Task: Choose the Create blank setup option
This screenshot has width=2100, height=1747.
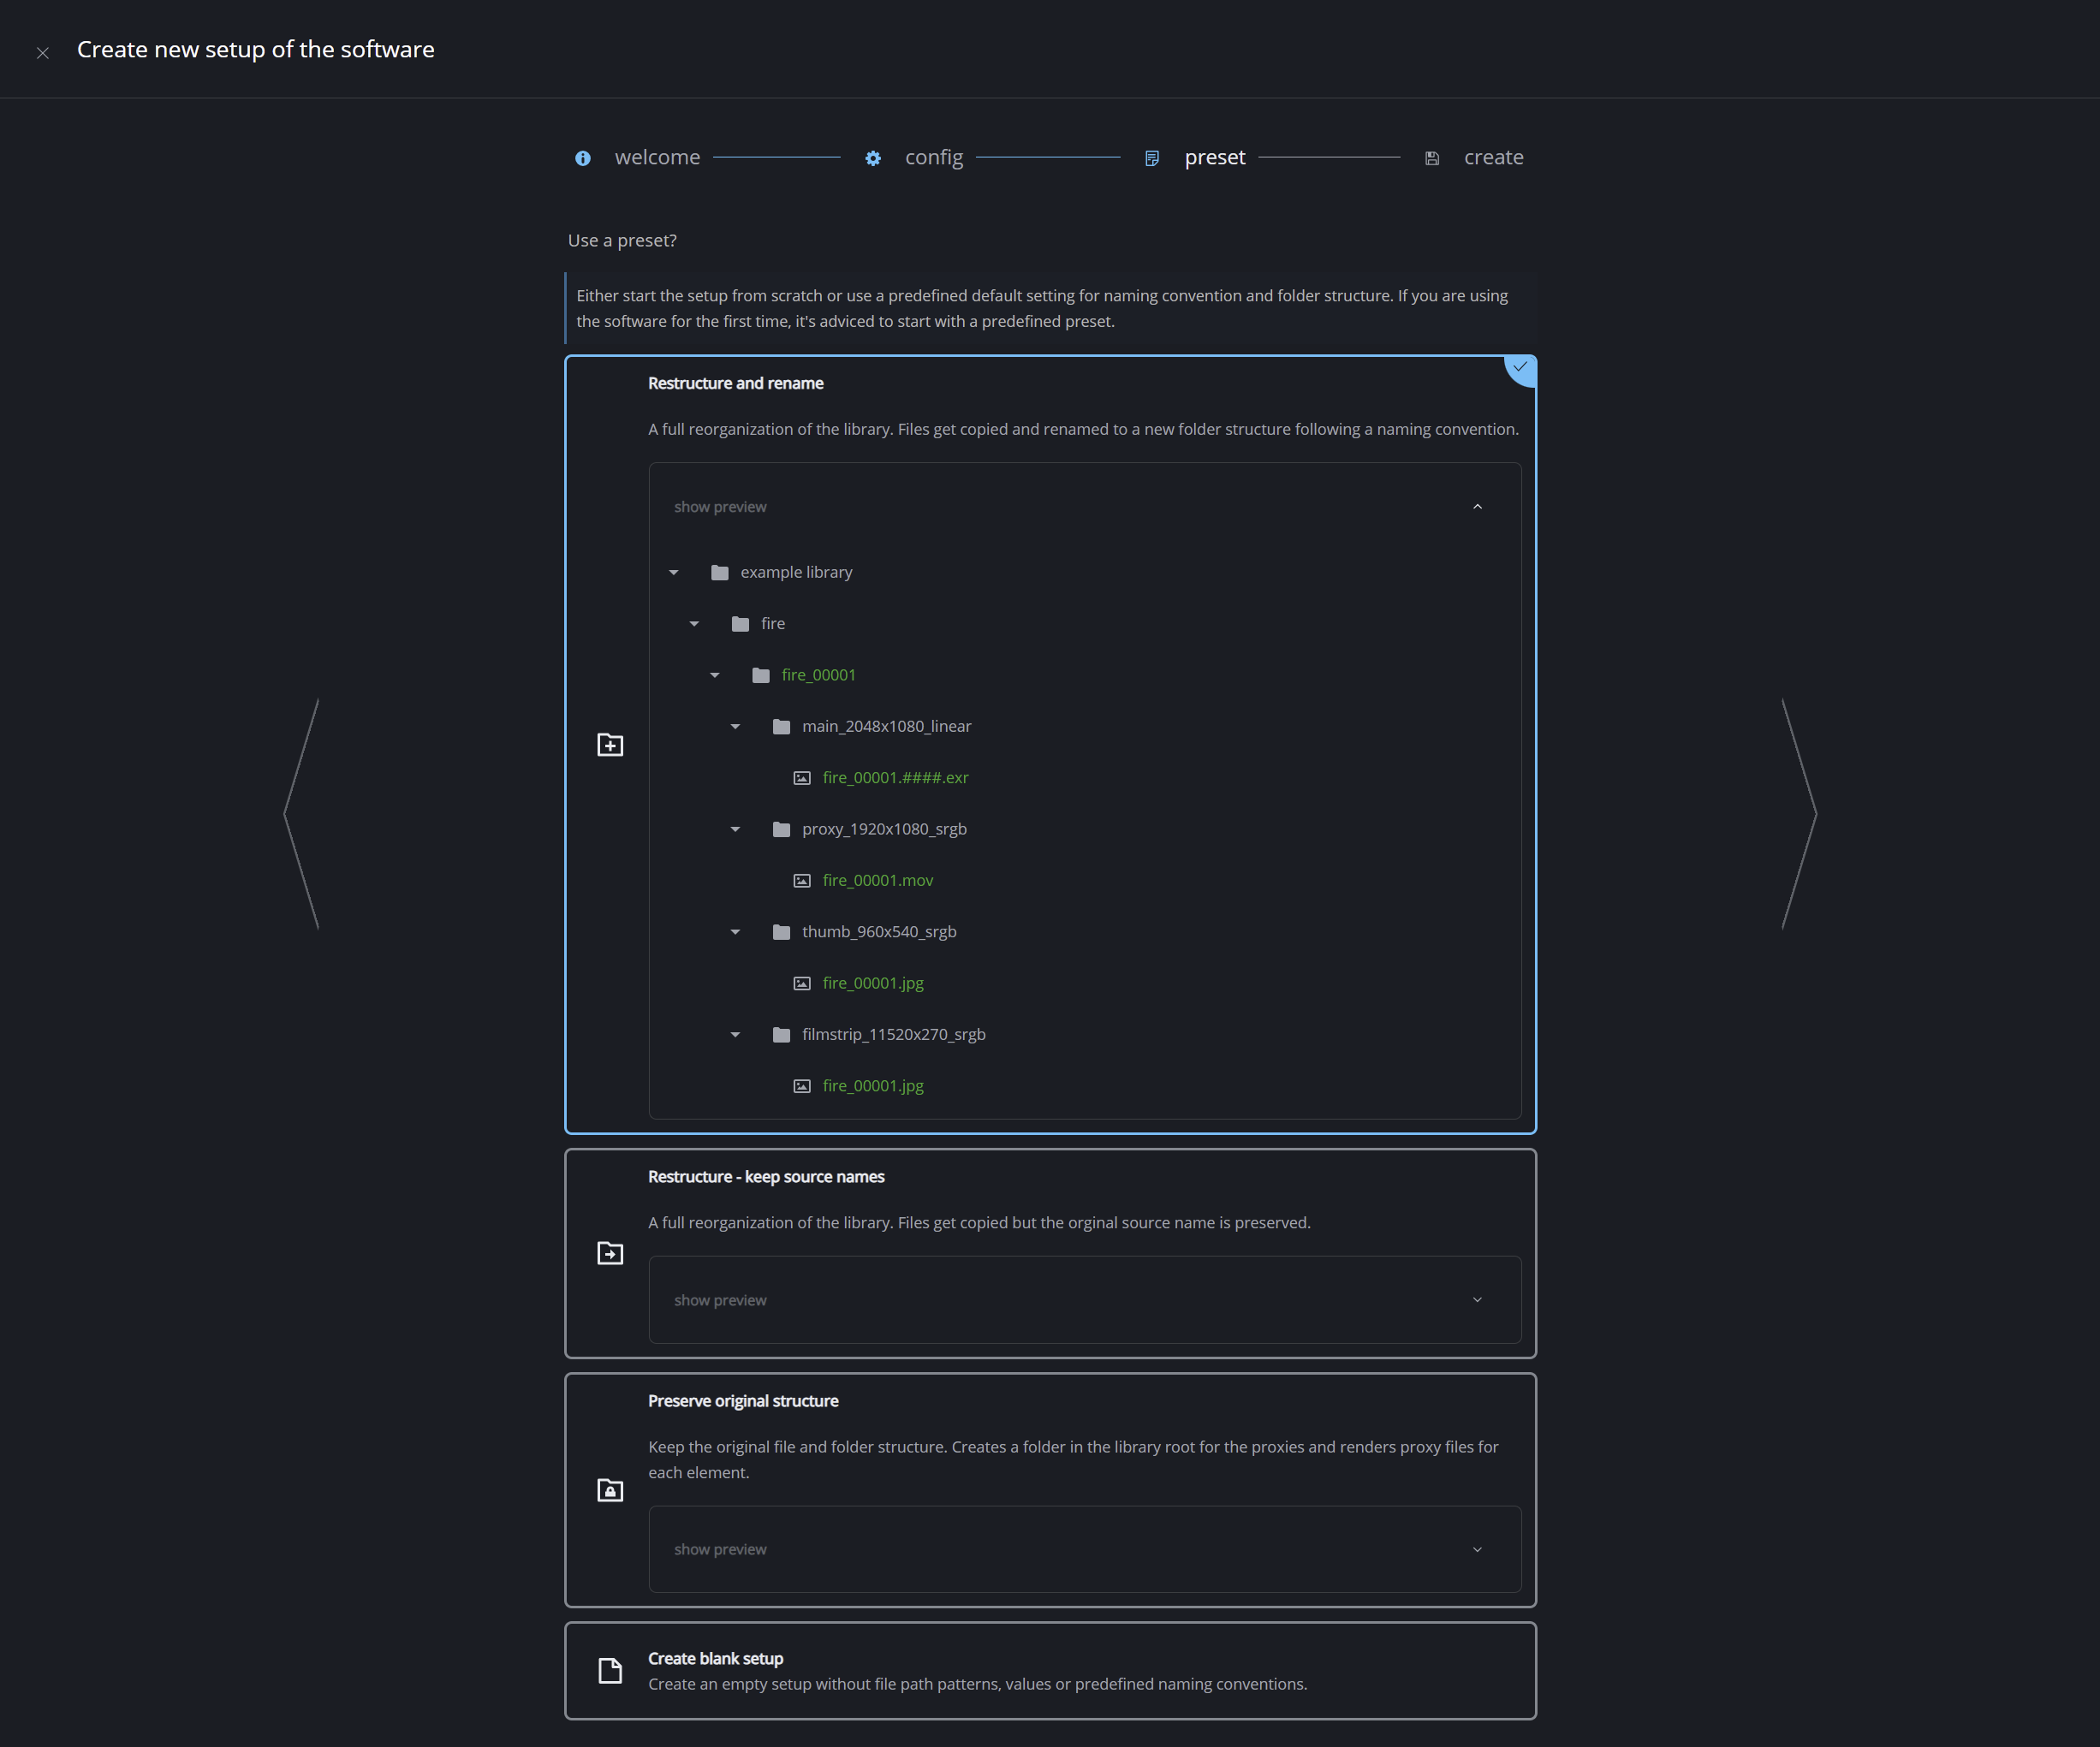Action: (715, 1659)
